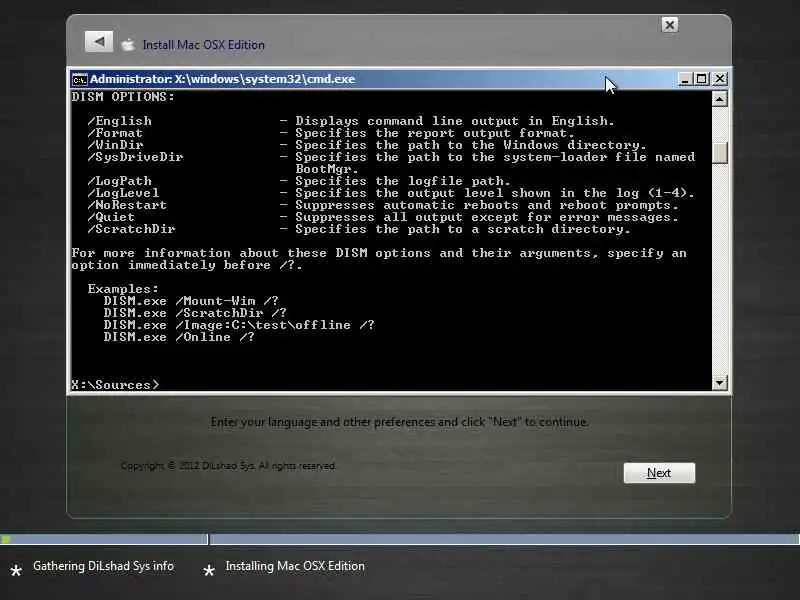Click the Apple logo icon beside installer title
Viewport: 800px width, 600px height.
point(128,45)
